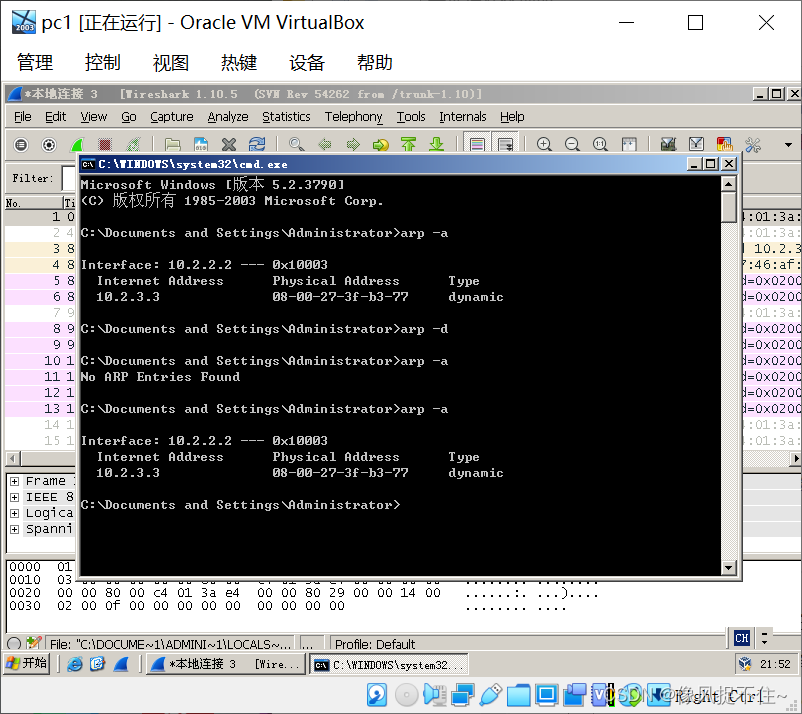Image resolution: width=802 pixels, height=714 pixels.
Task: Click packet list horizontal scroll left arrow
Action: click(x=13, y=458)
